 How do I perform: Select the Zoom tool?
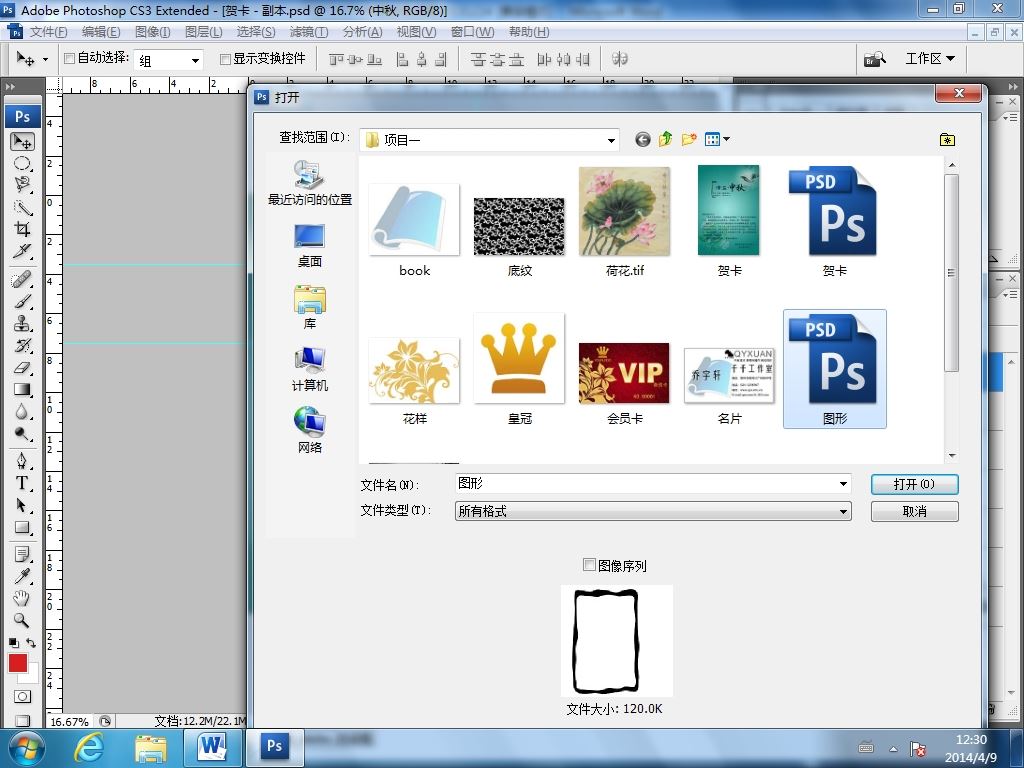pyautogui.click(x=22, y=620)
